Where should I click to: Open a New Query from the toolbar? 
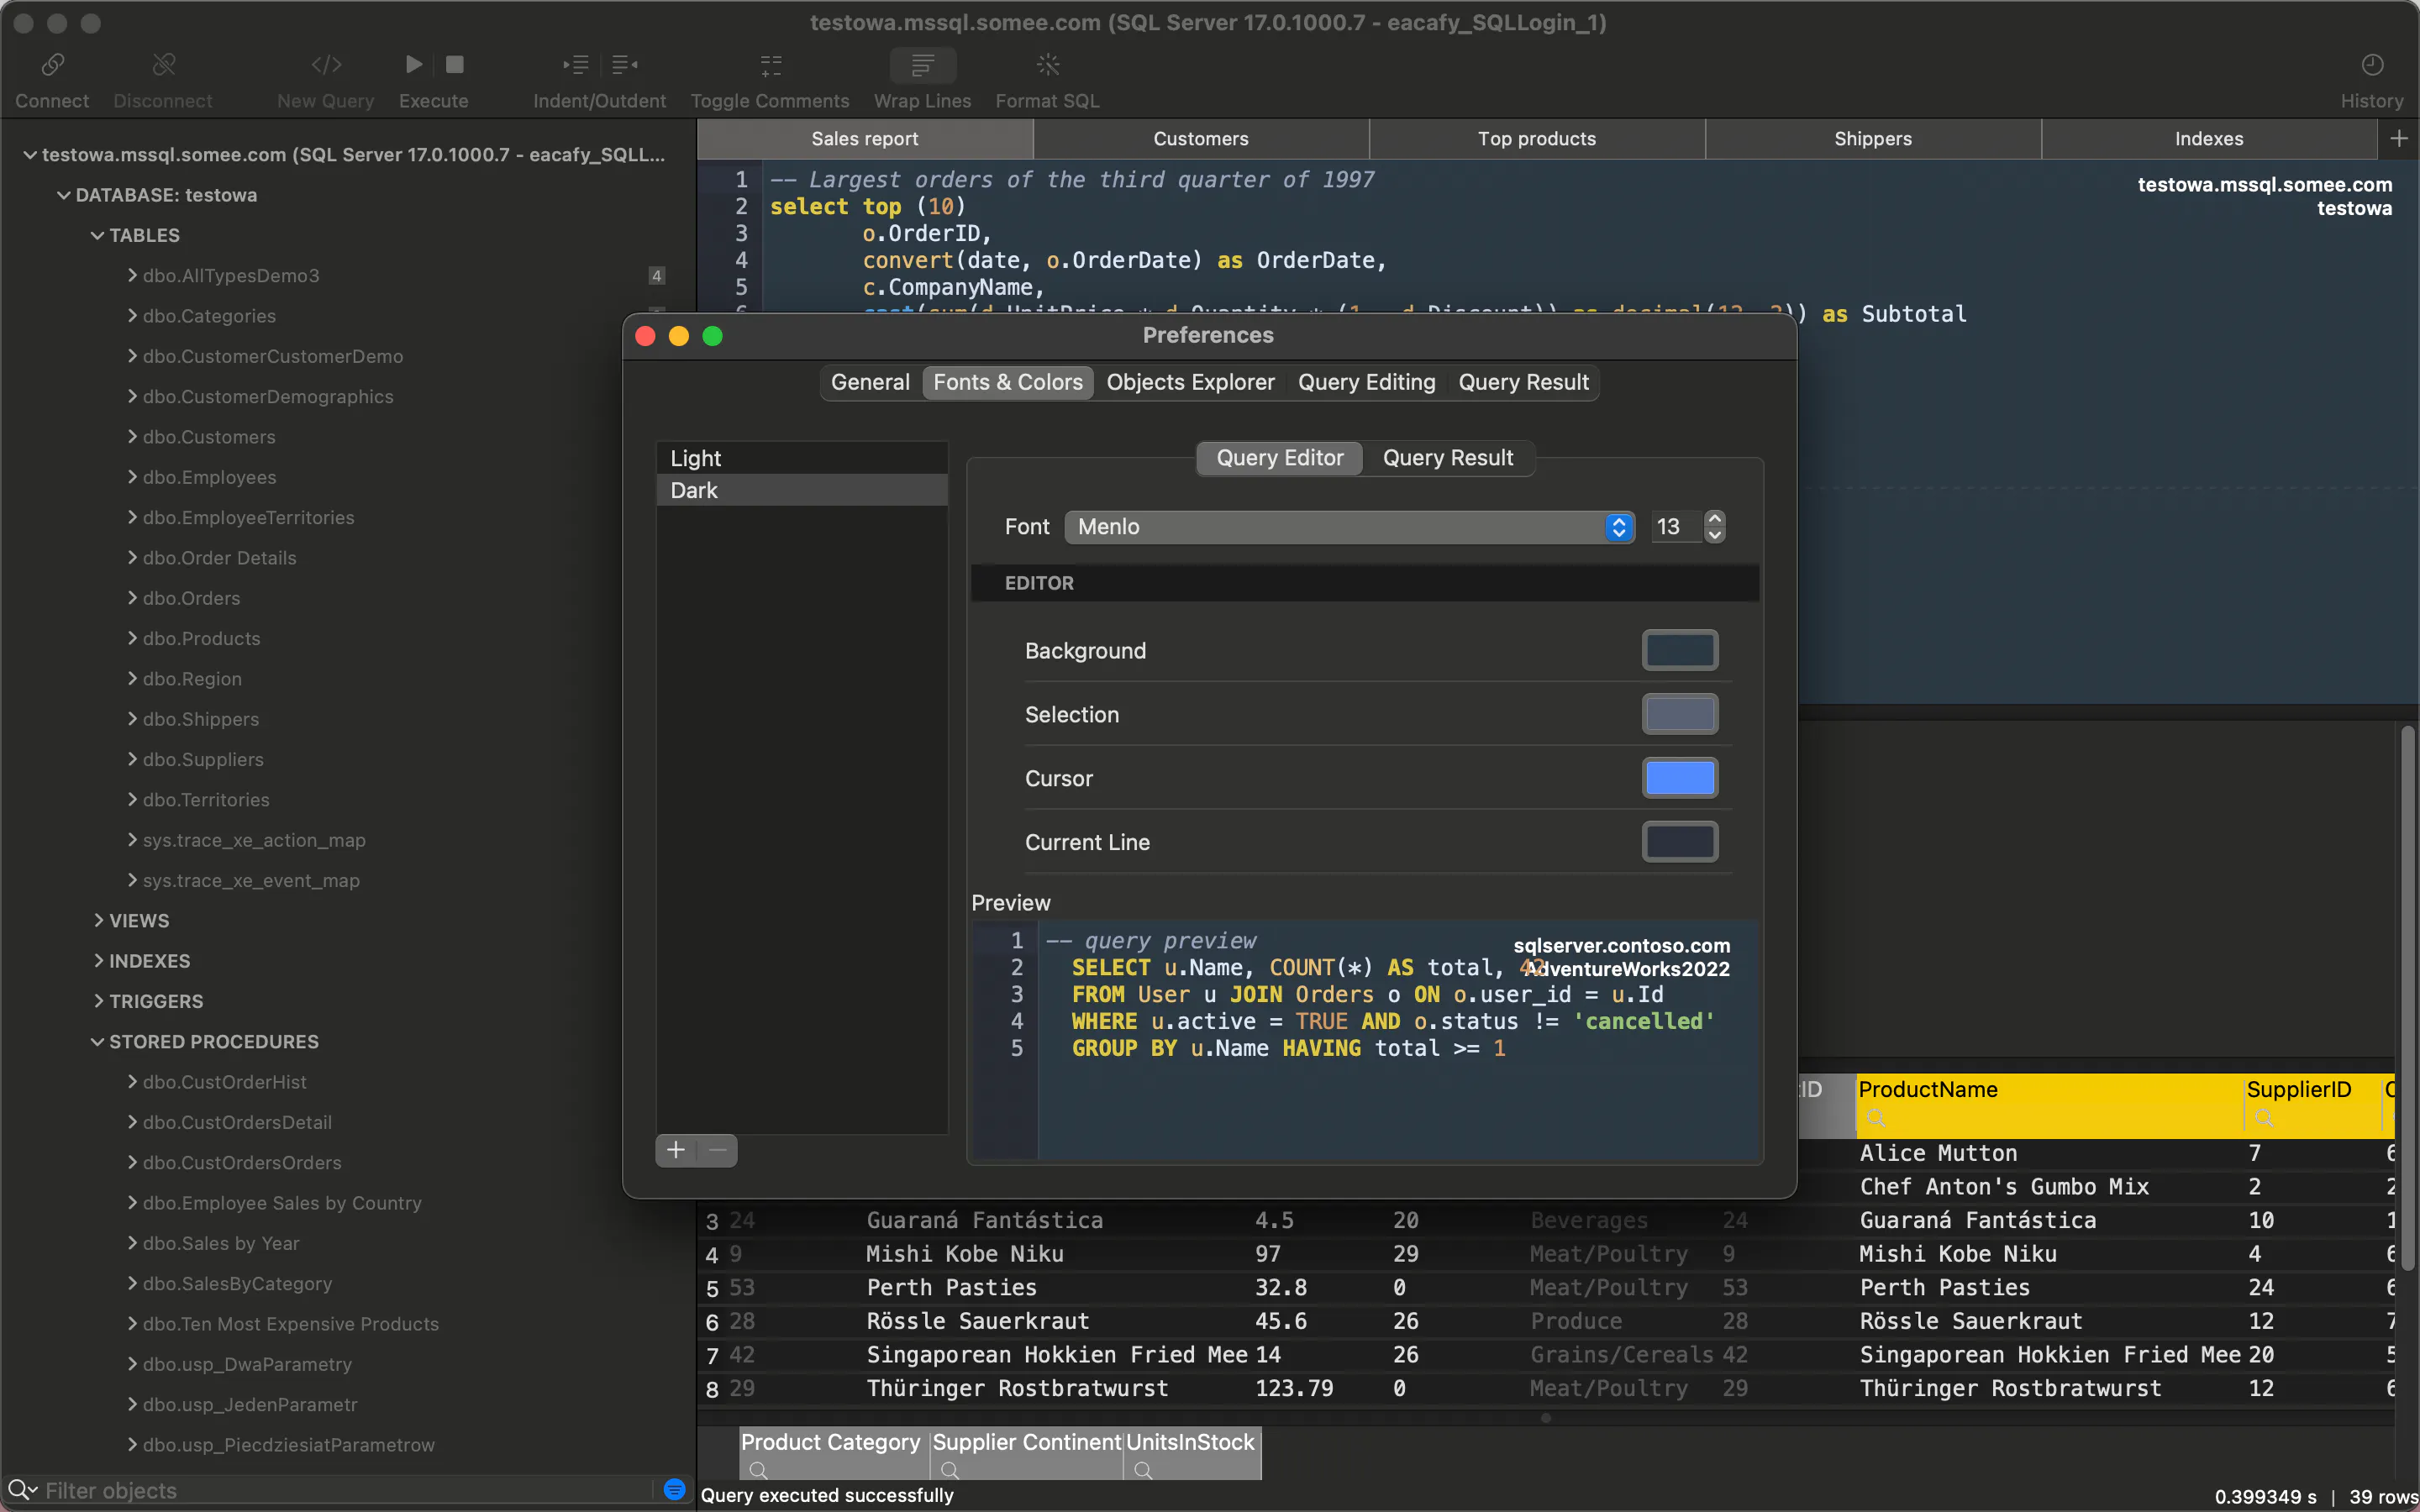326,65
